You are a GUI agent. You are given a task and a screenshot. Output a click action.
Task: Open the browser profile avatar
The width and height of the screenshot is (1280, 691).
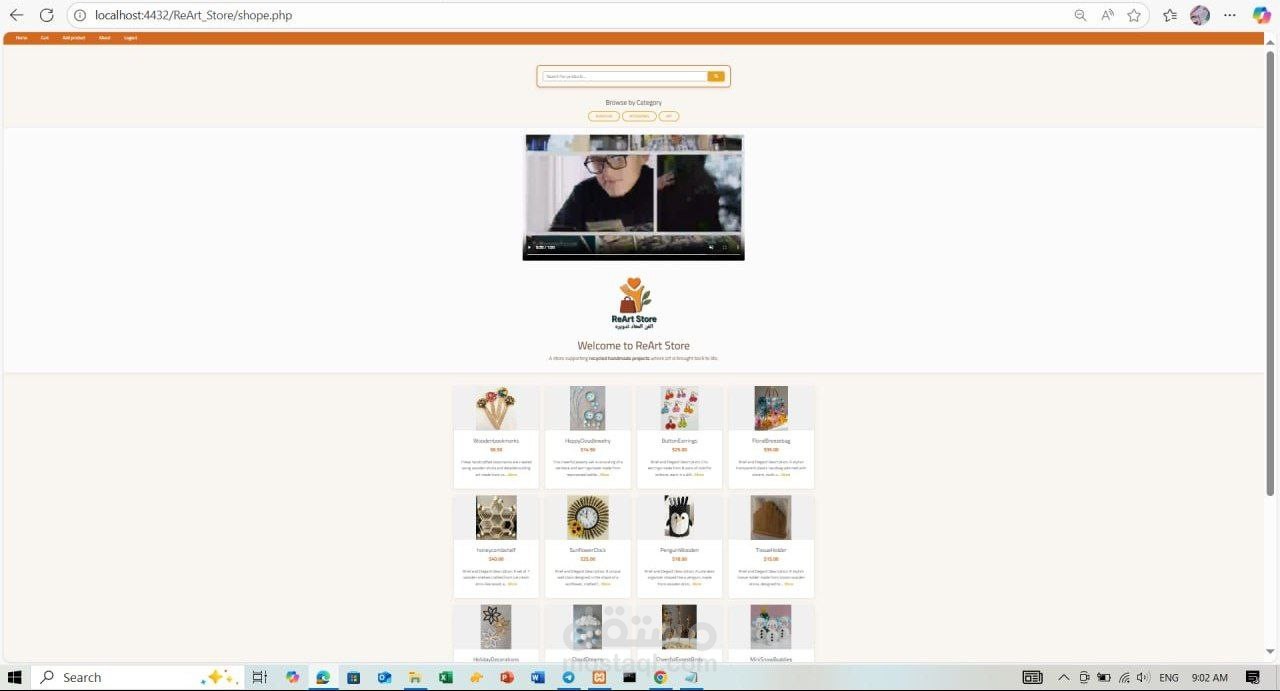click(1200, 15)
